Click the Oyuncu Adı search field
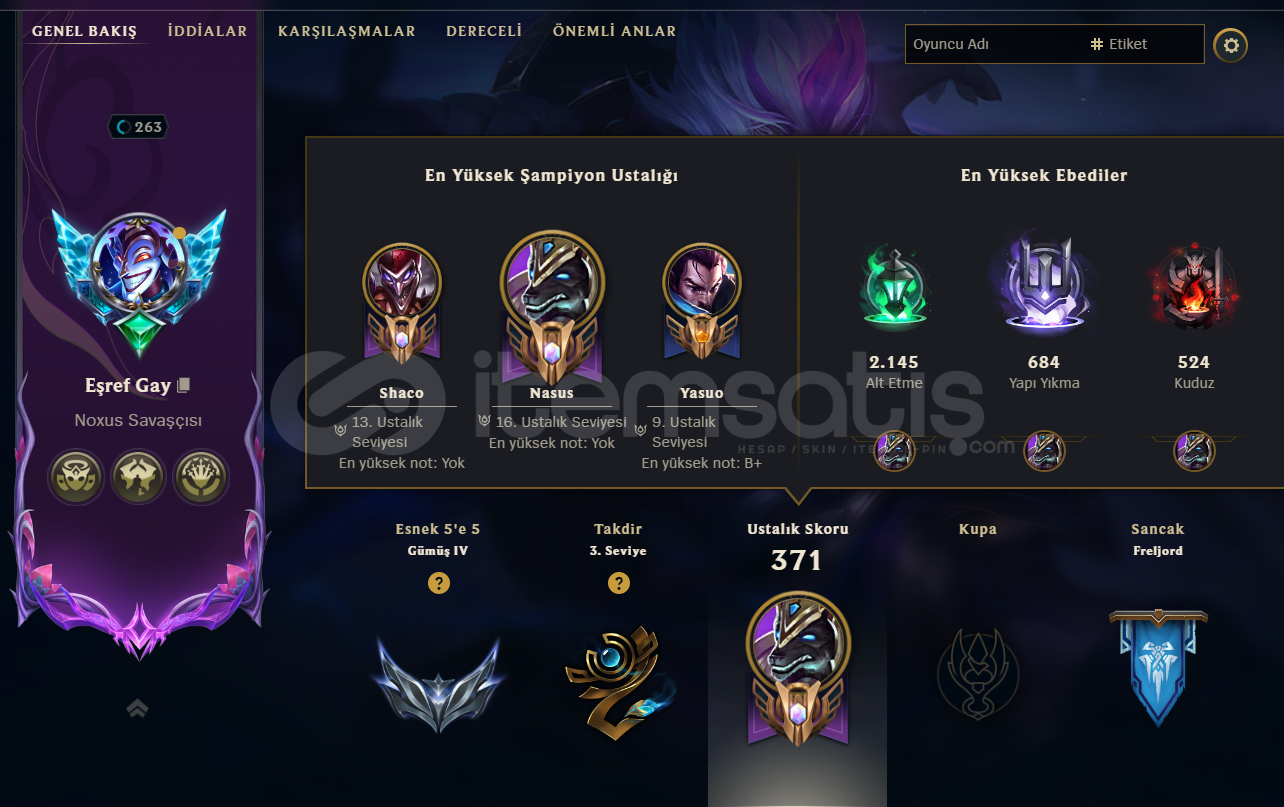The image size is (1284, 807). 993,44
